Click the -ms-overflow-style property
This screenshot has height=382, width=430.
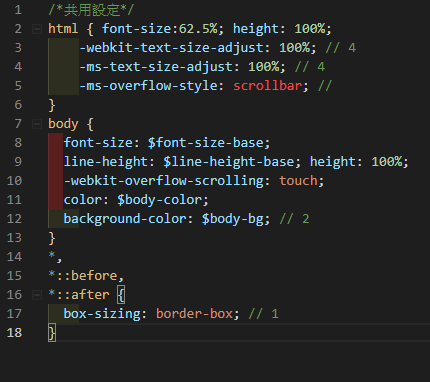(x=149, y=86)
